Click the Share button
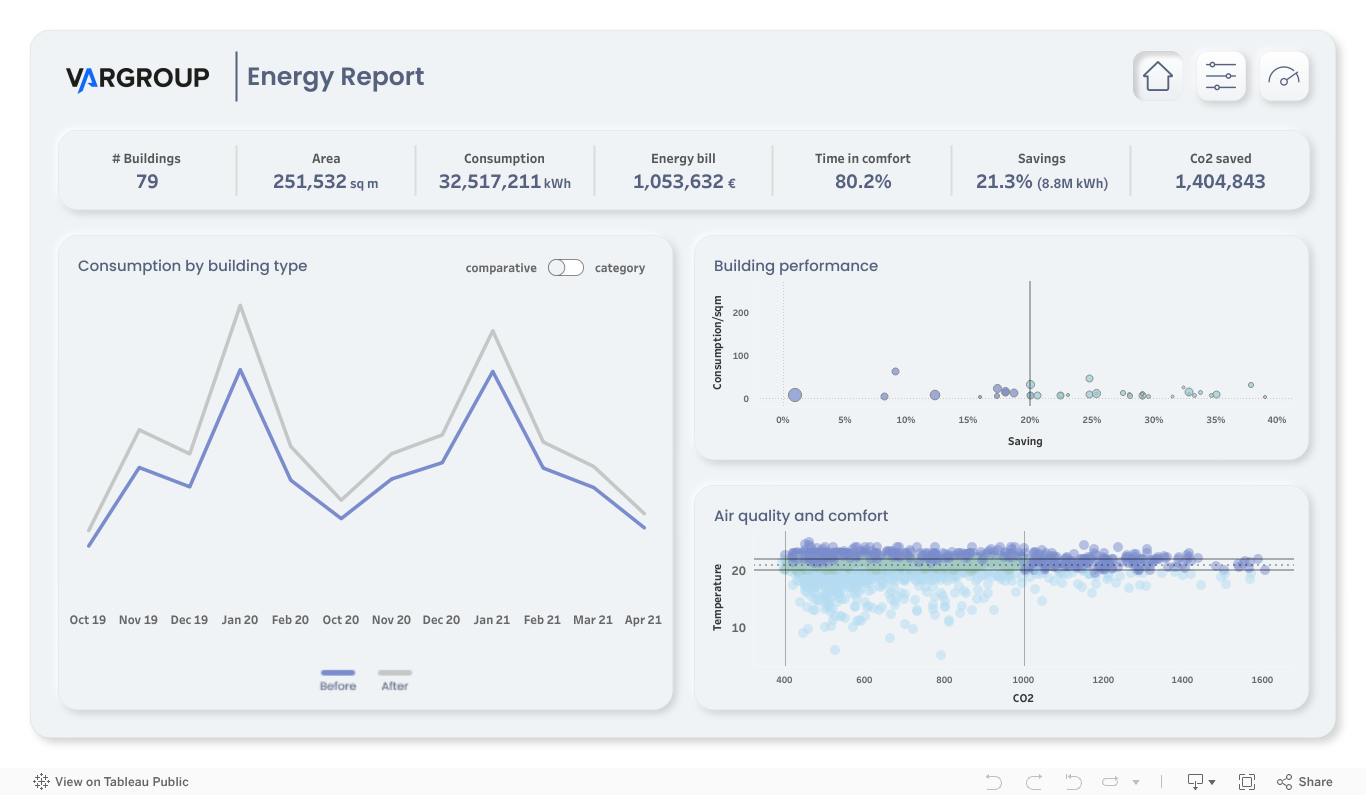 click(1305, 782)
